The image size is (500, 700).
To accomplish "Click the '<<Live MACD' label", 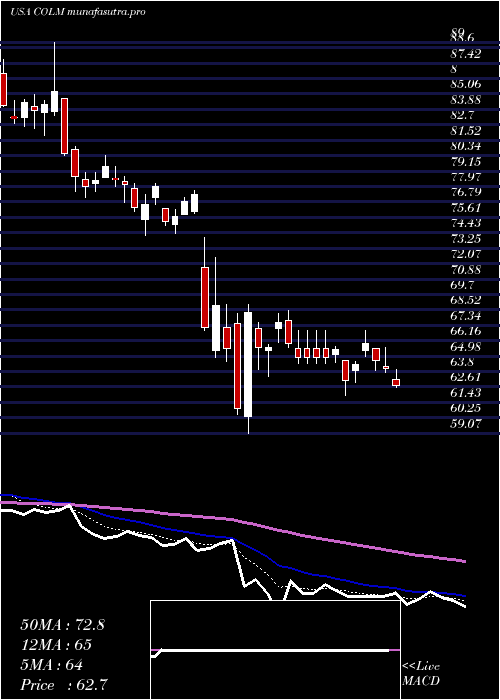I will (x=421, y=674).
